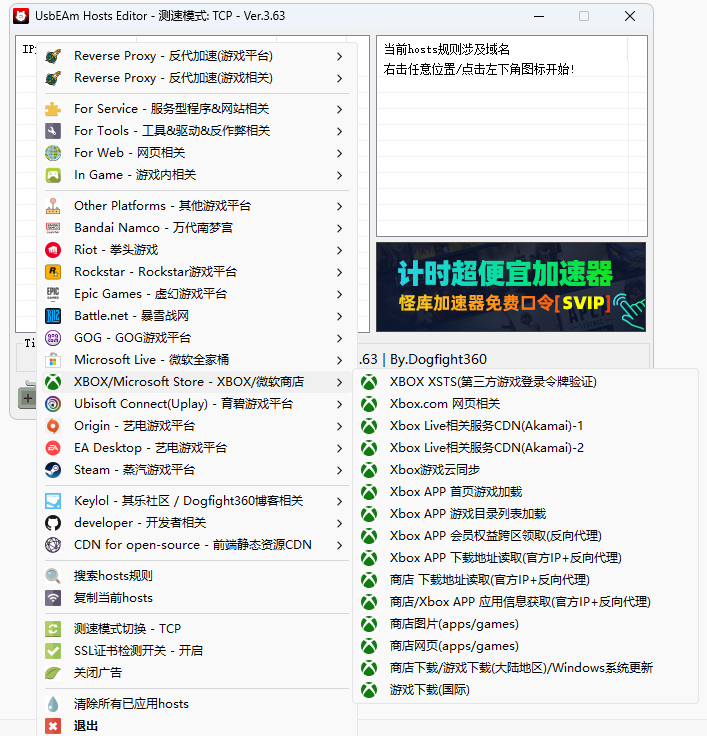This screenshot has width=707, height=736.
Task: Click the wifi icon for 复制当前hosts
Action: tap(53, 598)
